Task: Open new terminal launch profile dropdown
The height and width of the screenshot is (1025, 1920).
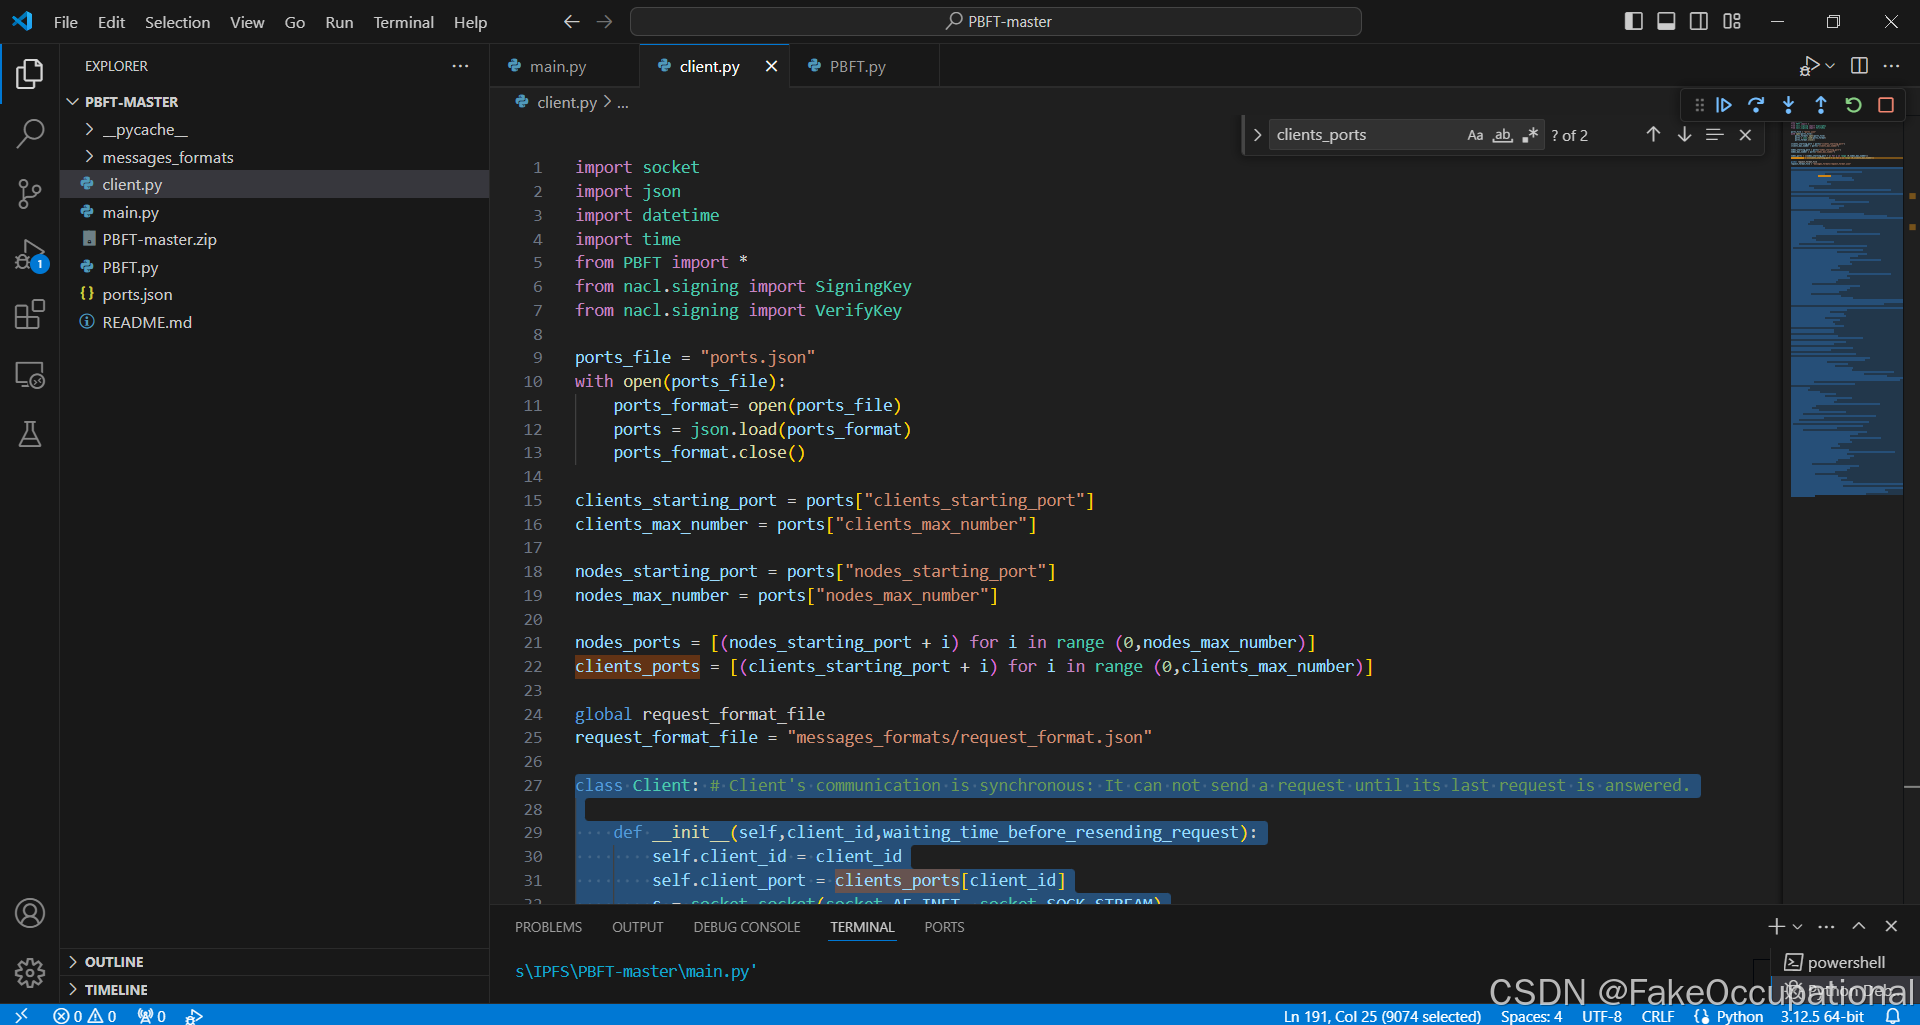Action: click(x=1798, y=927)
